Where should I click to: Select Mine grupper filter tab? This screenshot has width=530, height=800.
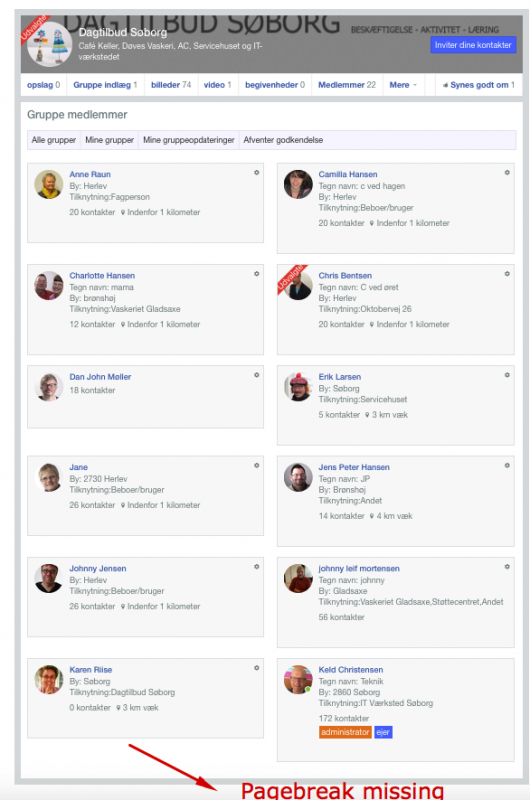coord(109,140)
